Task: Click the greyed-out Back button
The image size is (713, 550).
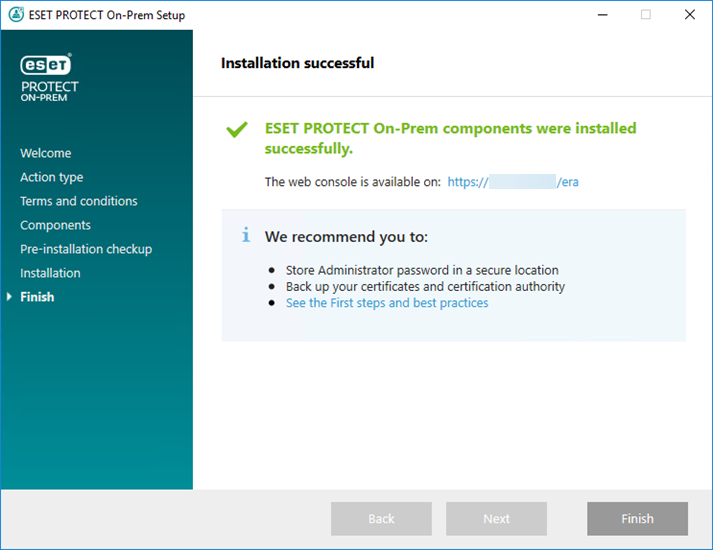Action: pyautogui.click(x=381, y=519)
